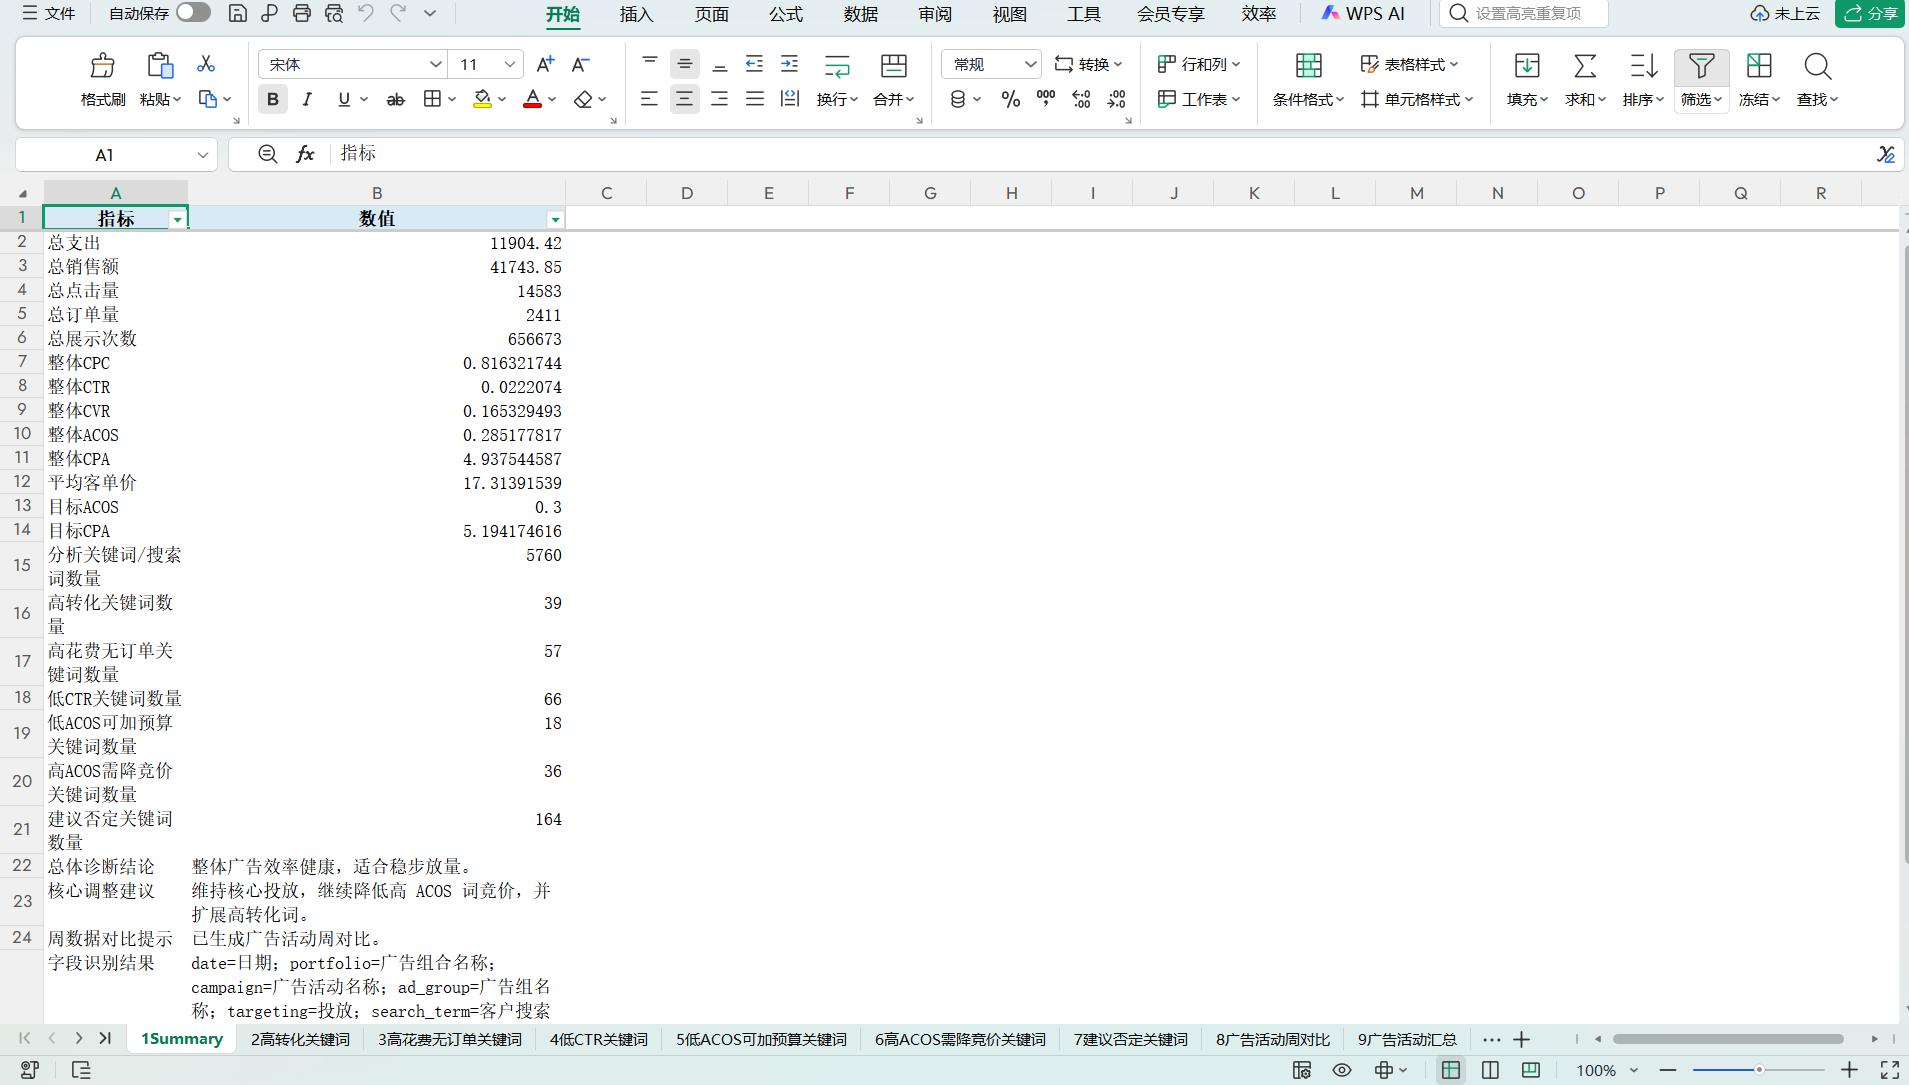
Task: Open the font color red swatch
Action: (532, 99)
